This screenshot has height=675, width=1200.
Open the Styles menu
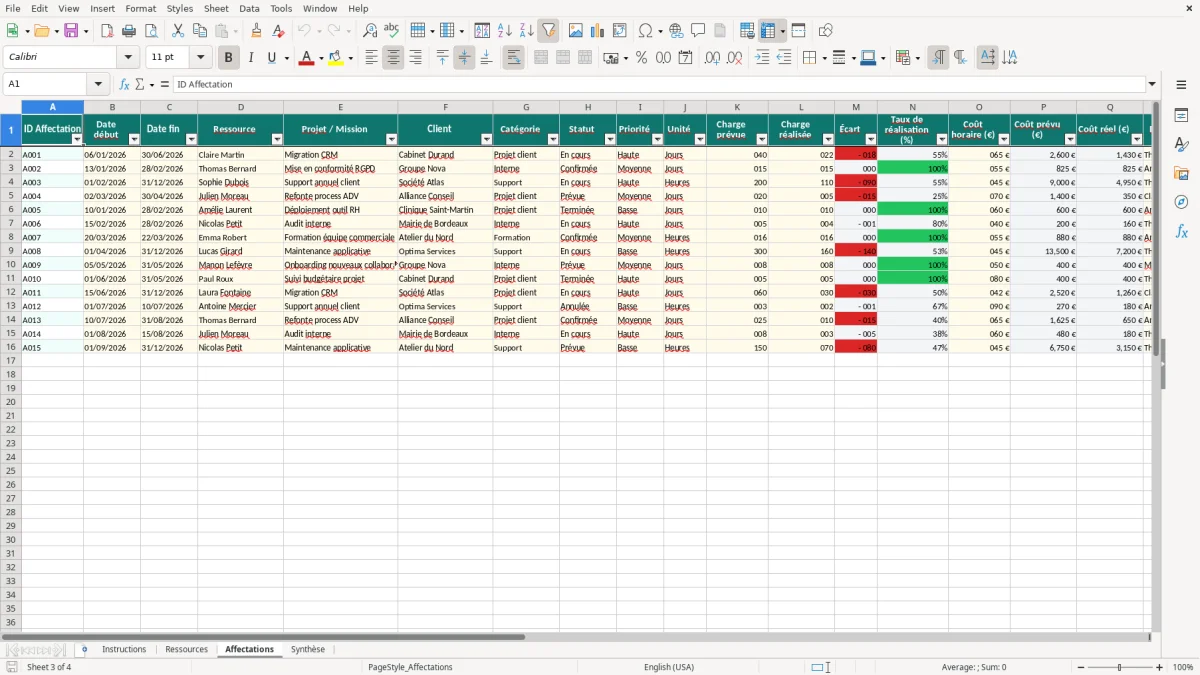pyautogui.click(x=180, y=8)
